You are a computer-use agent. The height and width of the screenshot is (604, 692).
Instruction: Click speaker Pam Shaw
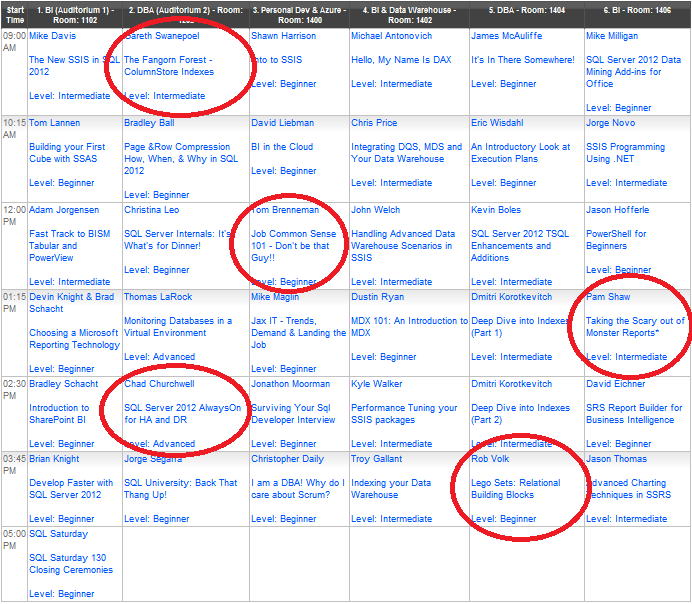(608, 296)
